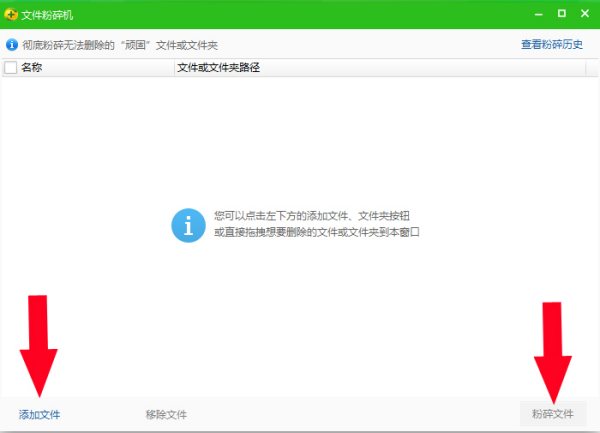The image size is (600, 433).
Task: Click the 粉碎文件 button
Action: click(553, 413)
